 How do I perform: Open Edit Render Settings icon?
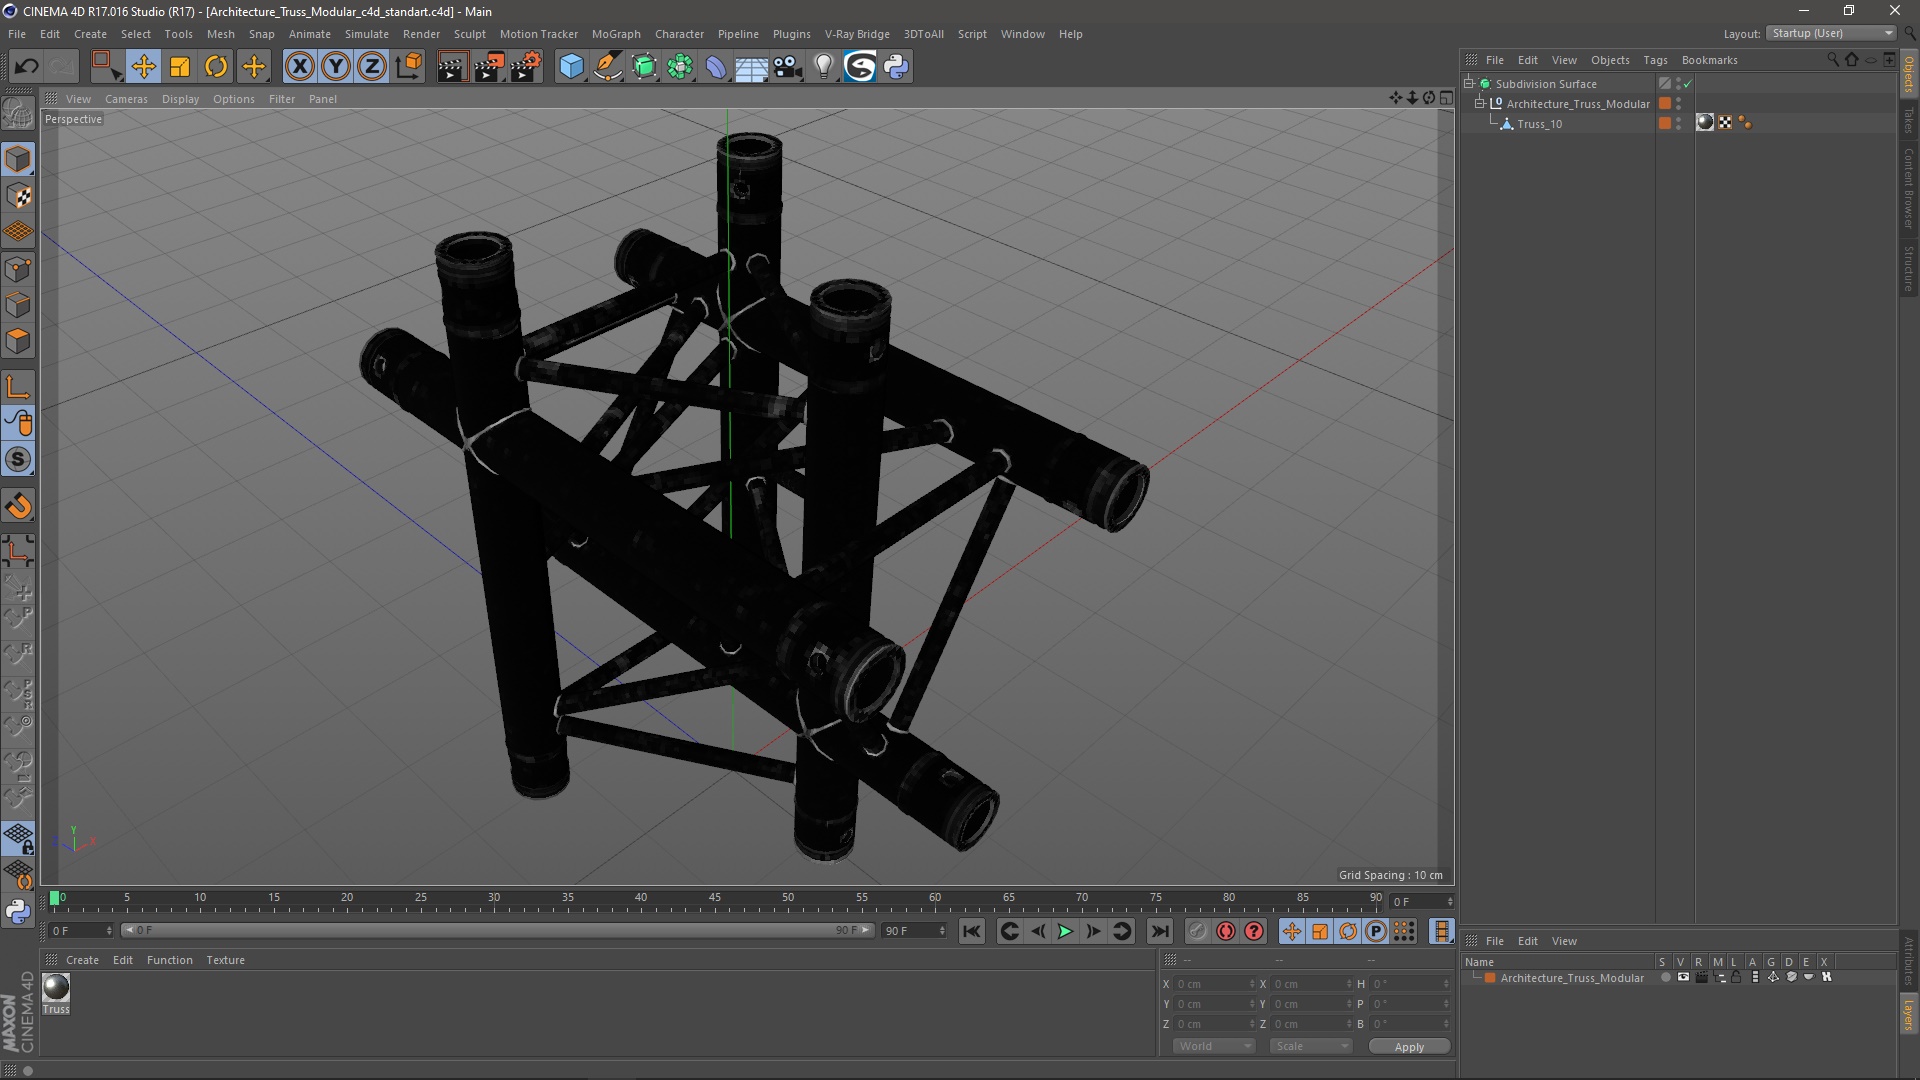pos(526,66)
